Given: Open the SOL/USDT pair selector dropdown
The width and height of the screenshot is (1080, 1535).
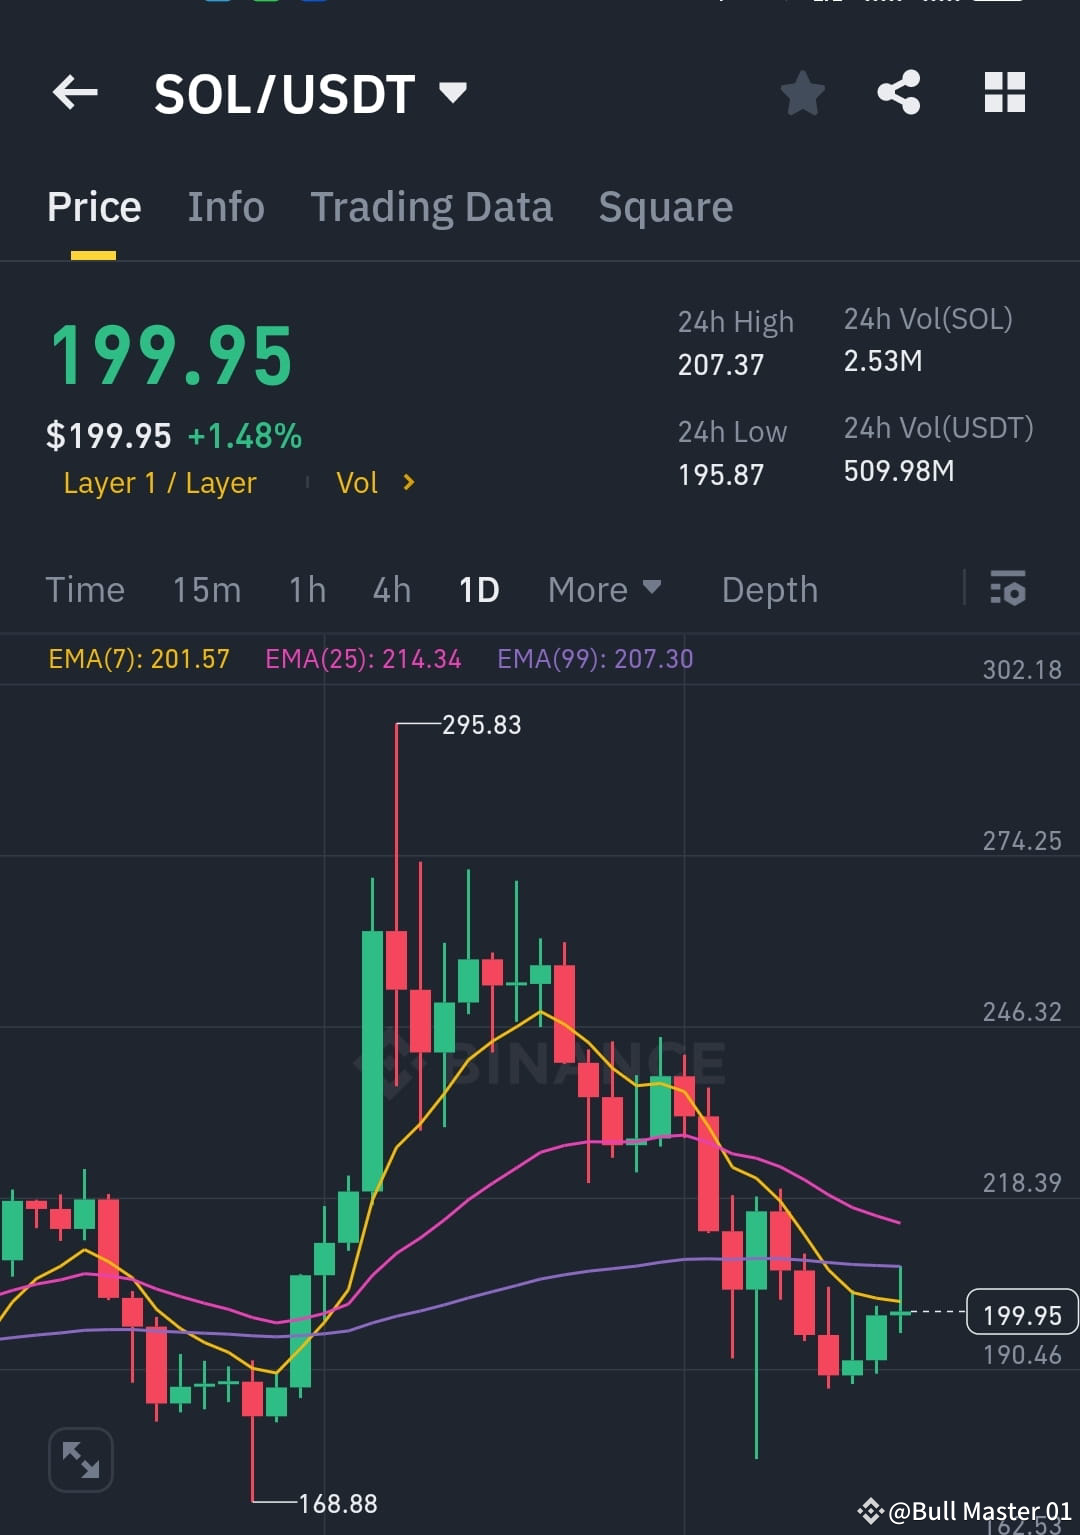Looking at the screenshot, I should pyautogui.click(x=453, y=92).
